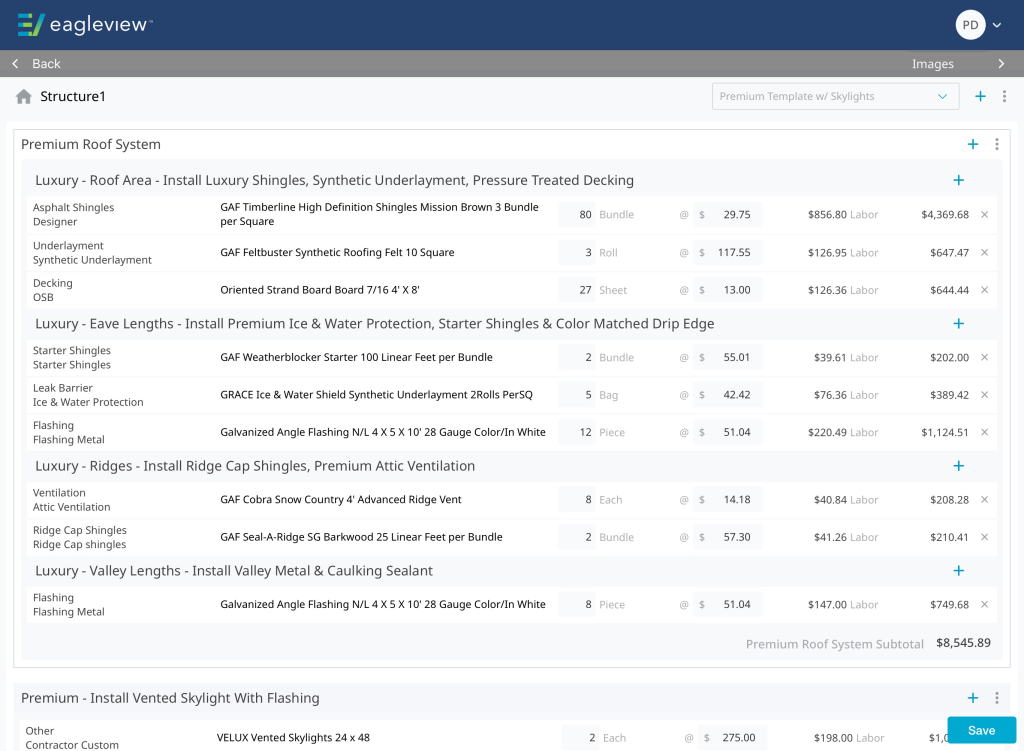Edit quantity 8 for Valley Flashing
The image size is (1024, 751).
pos(577,604)
